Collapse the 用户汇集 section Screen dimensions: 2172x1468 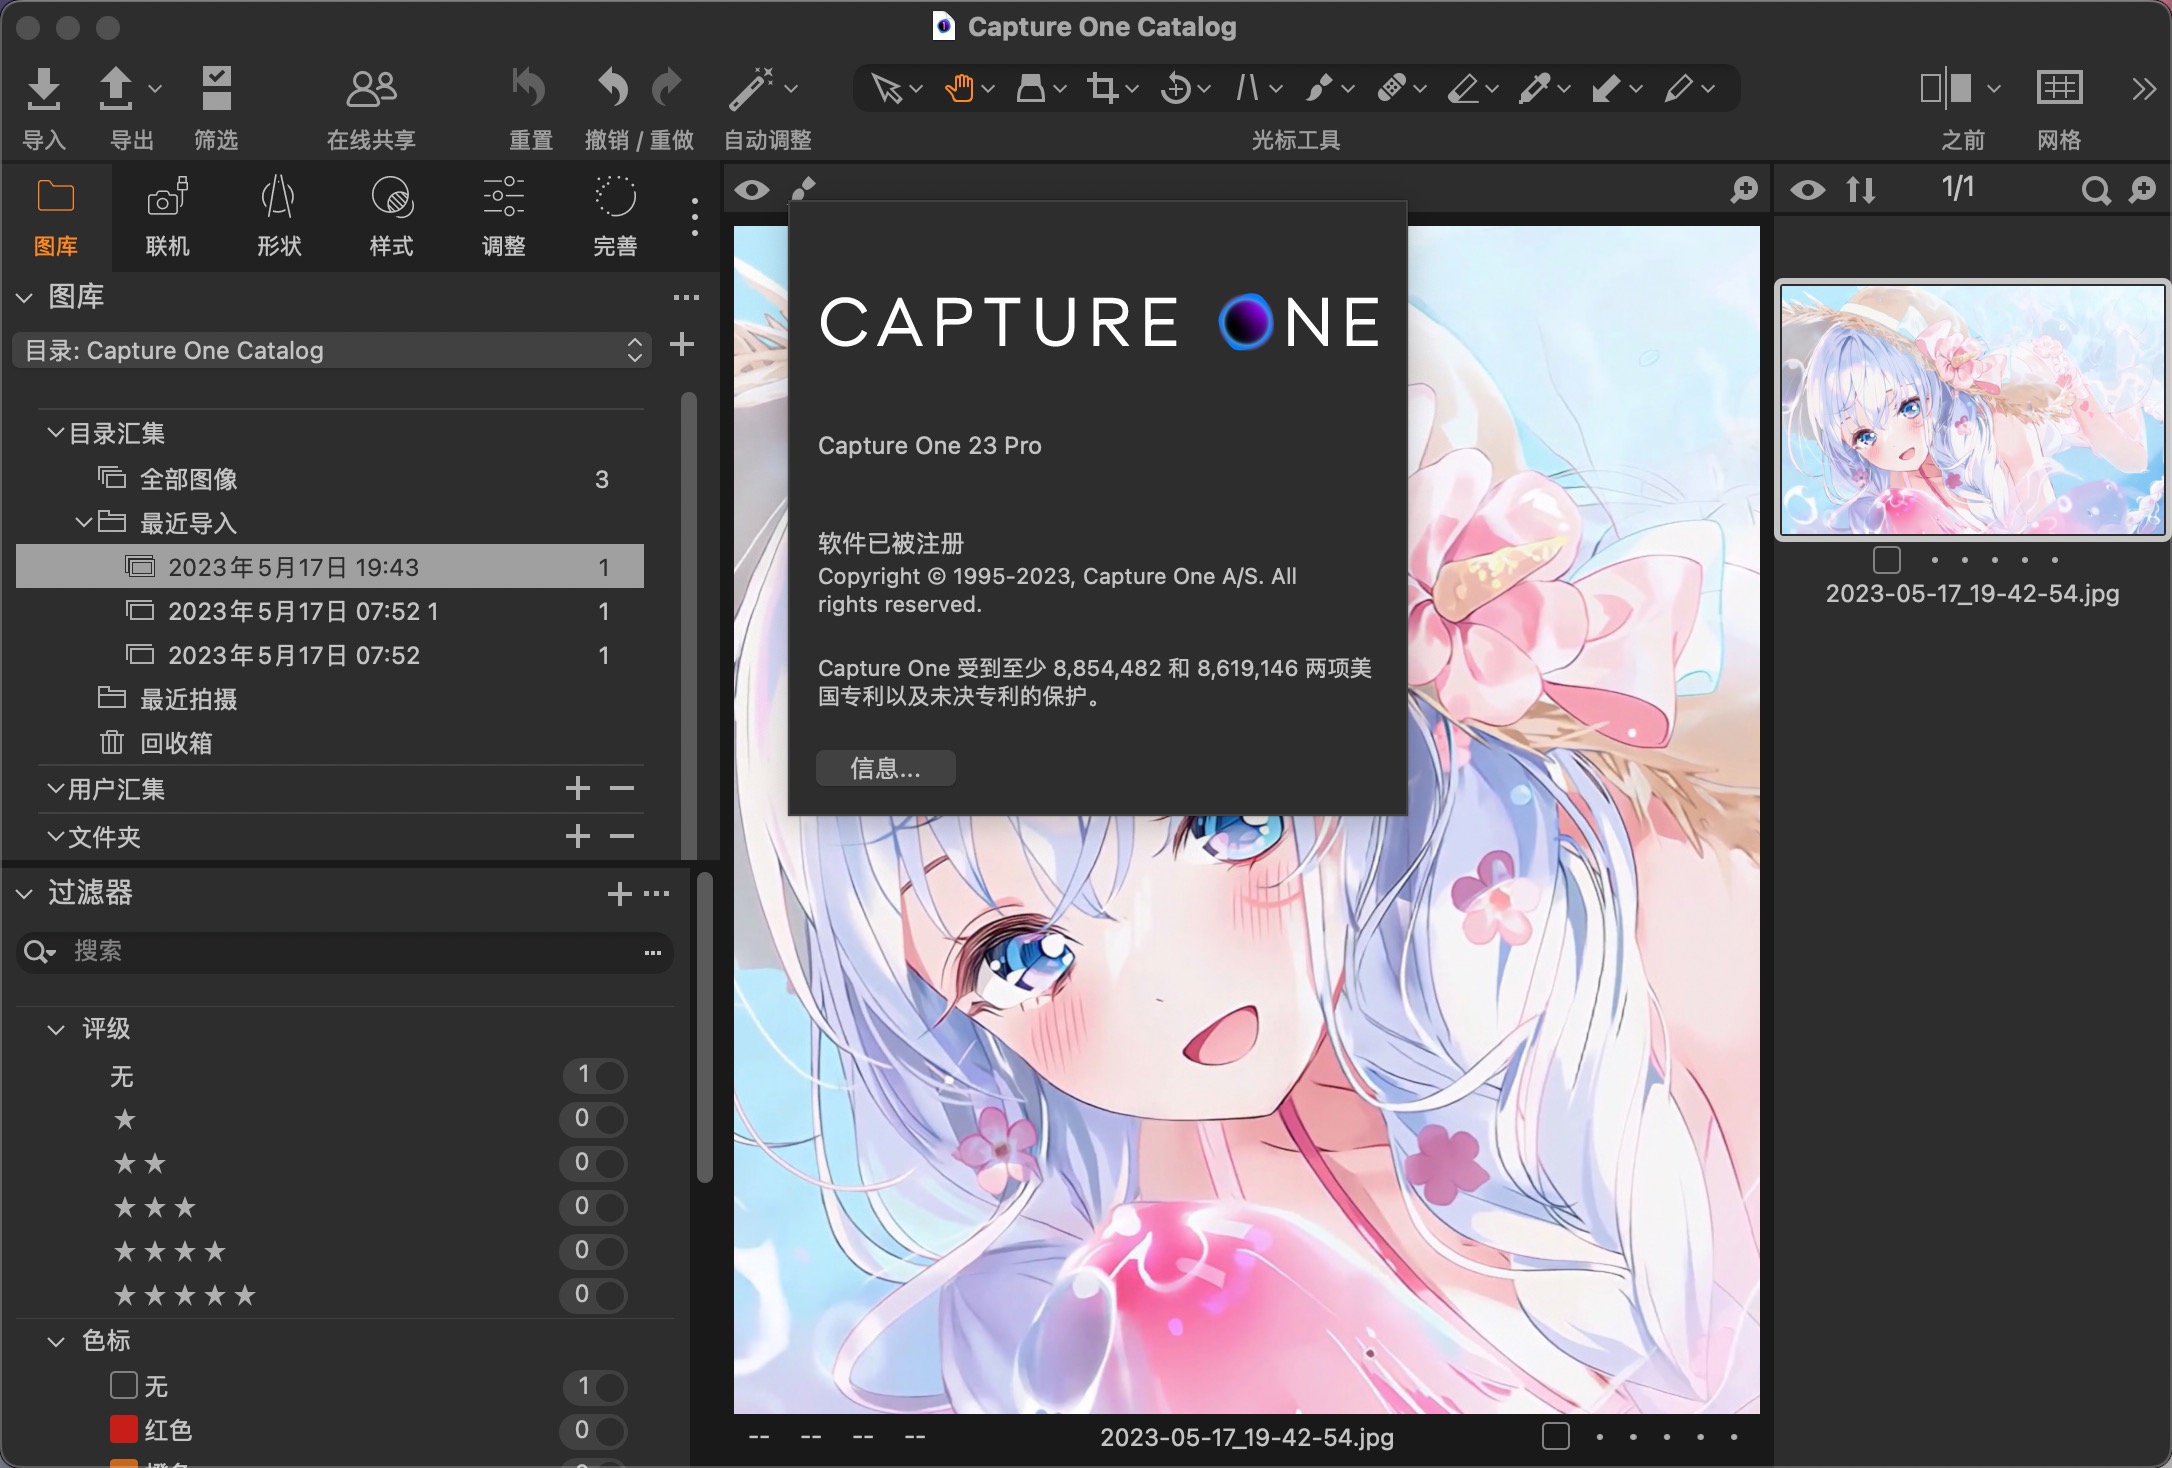point(56,788)
